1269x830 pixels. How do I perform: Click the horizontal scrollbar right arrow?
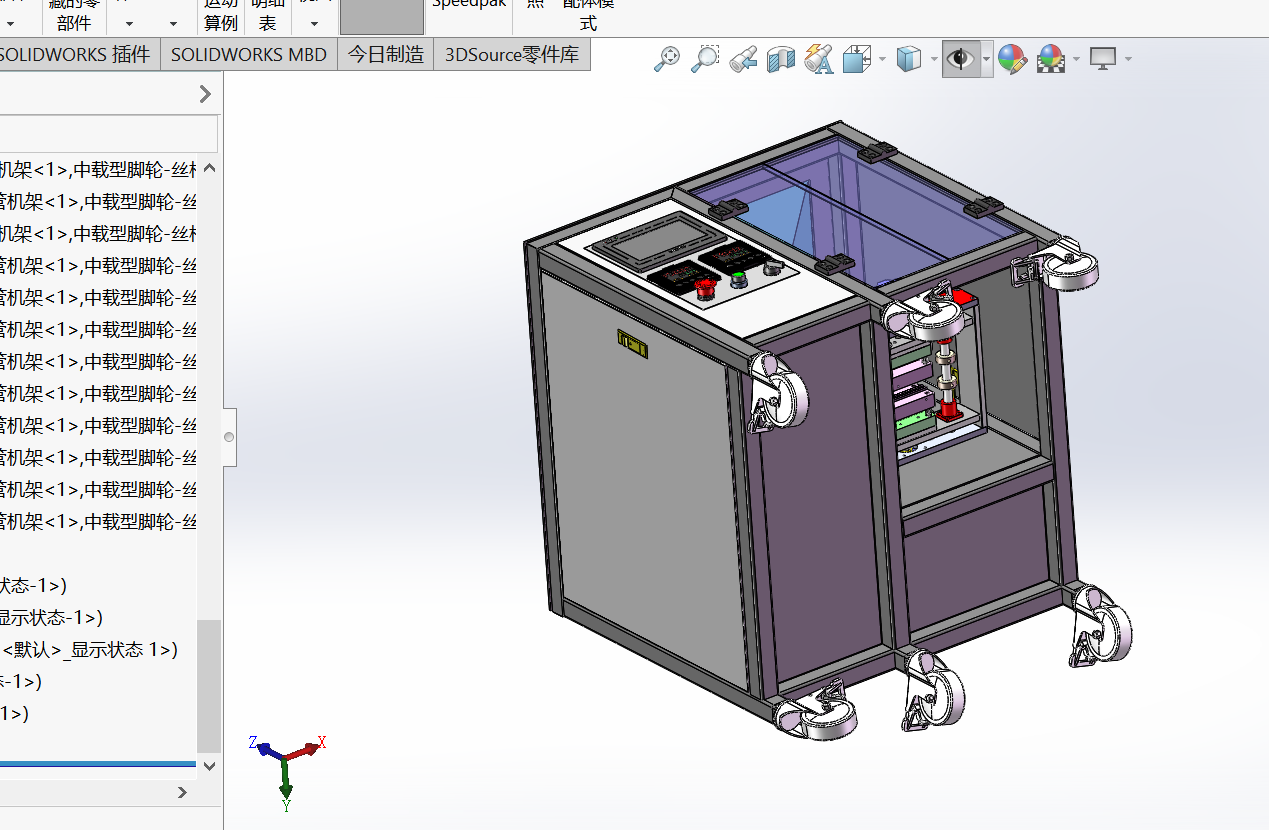tap(182, 792)
